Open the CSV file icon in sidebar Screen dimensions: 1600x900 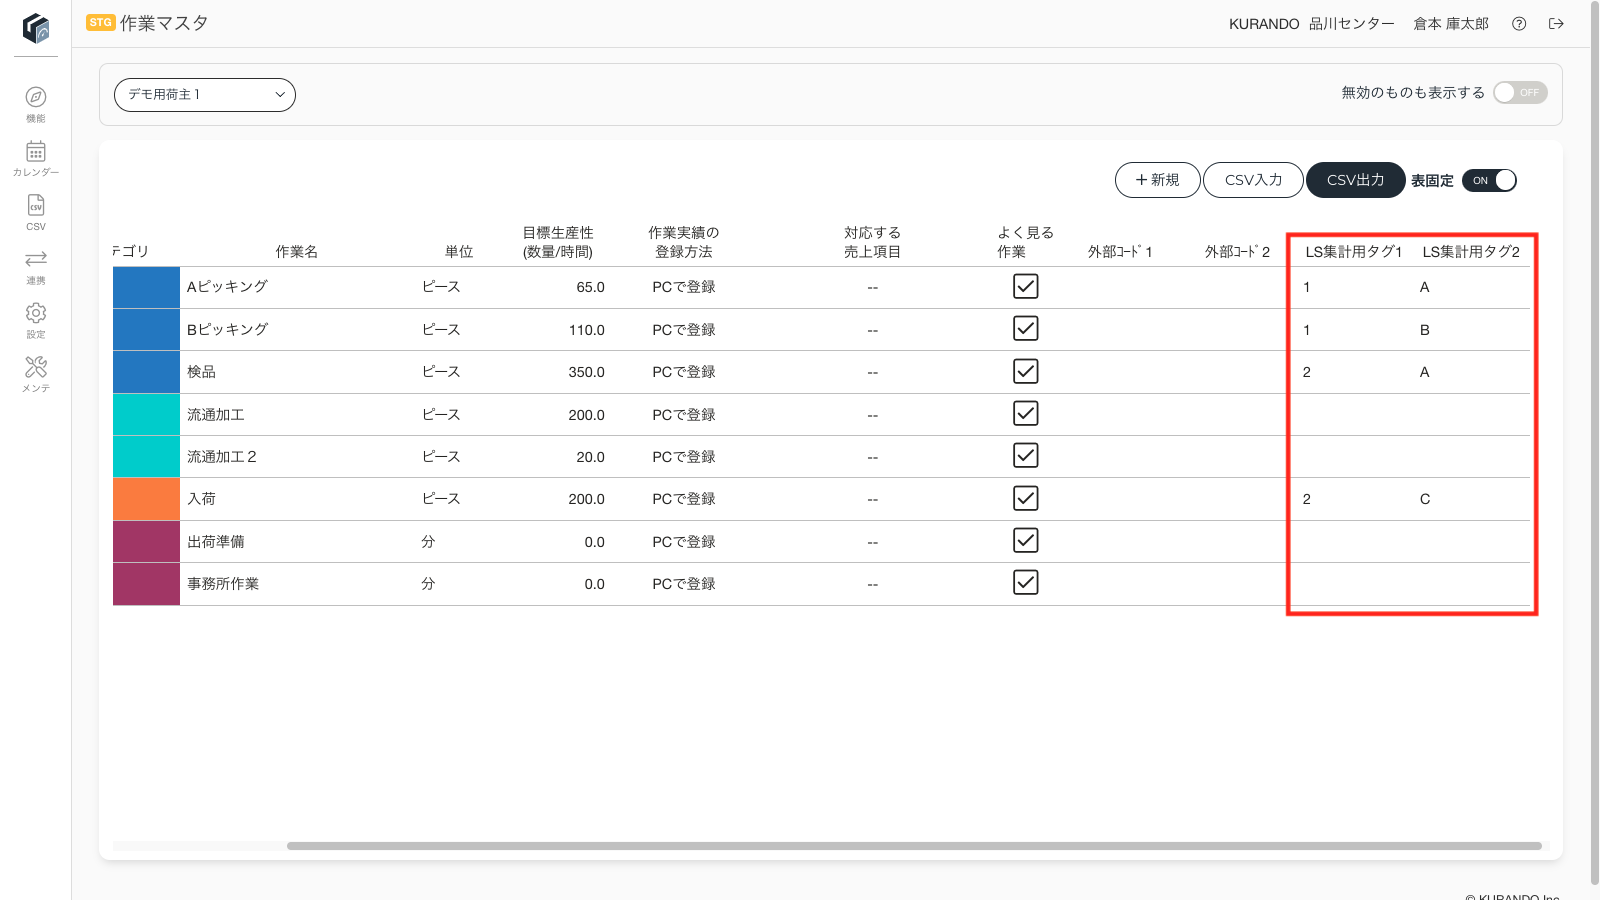36,205
